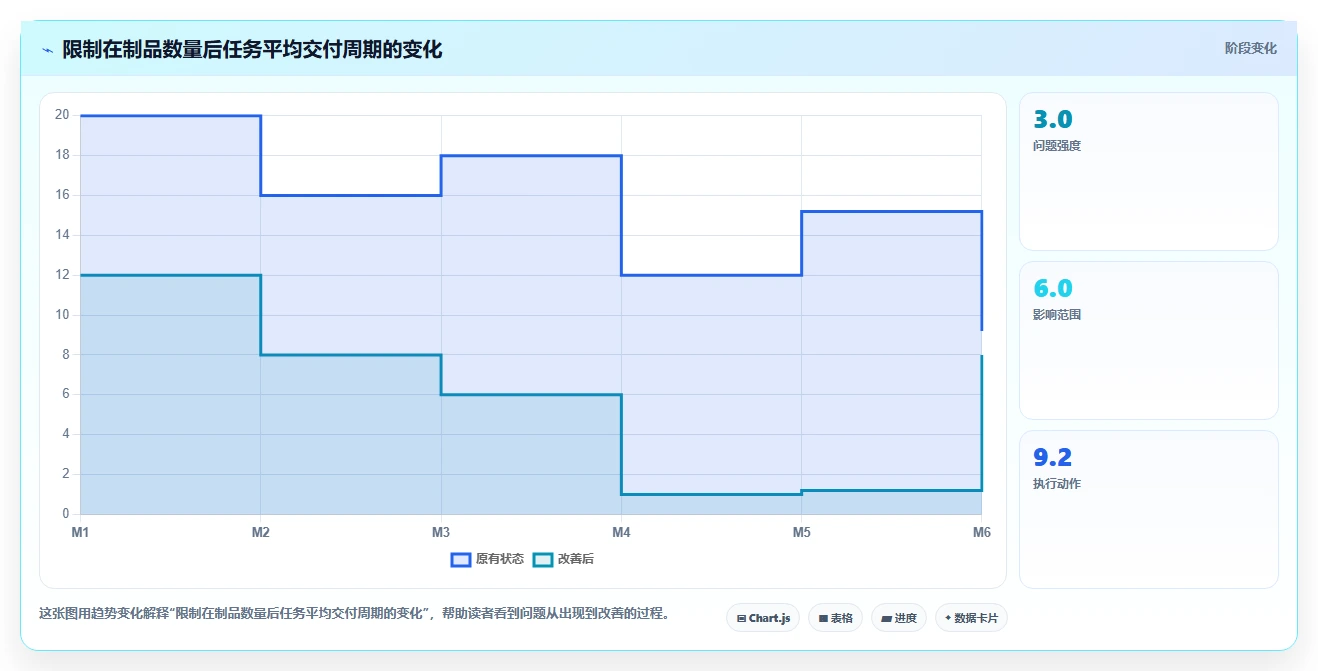1318x671 pixels.
Task: Click the M1 x-axis label
Action: (x=80, y=533)
